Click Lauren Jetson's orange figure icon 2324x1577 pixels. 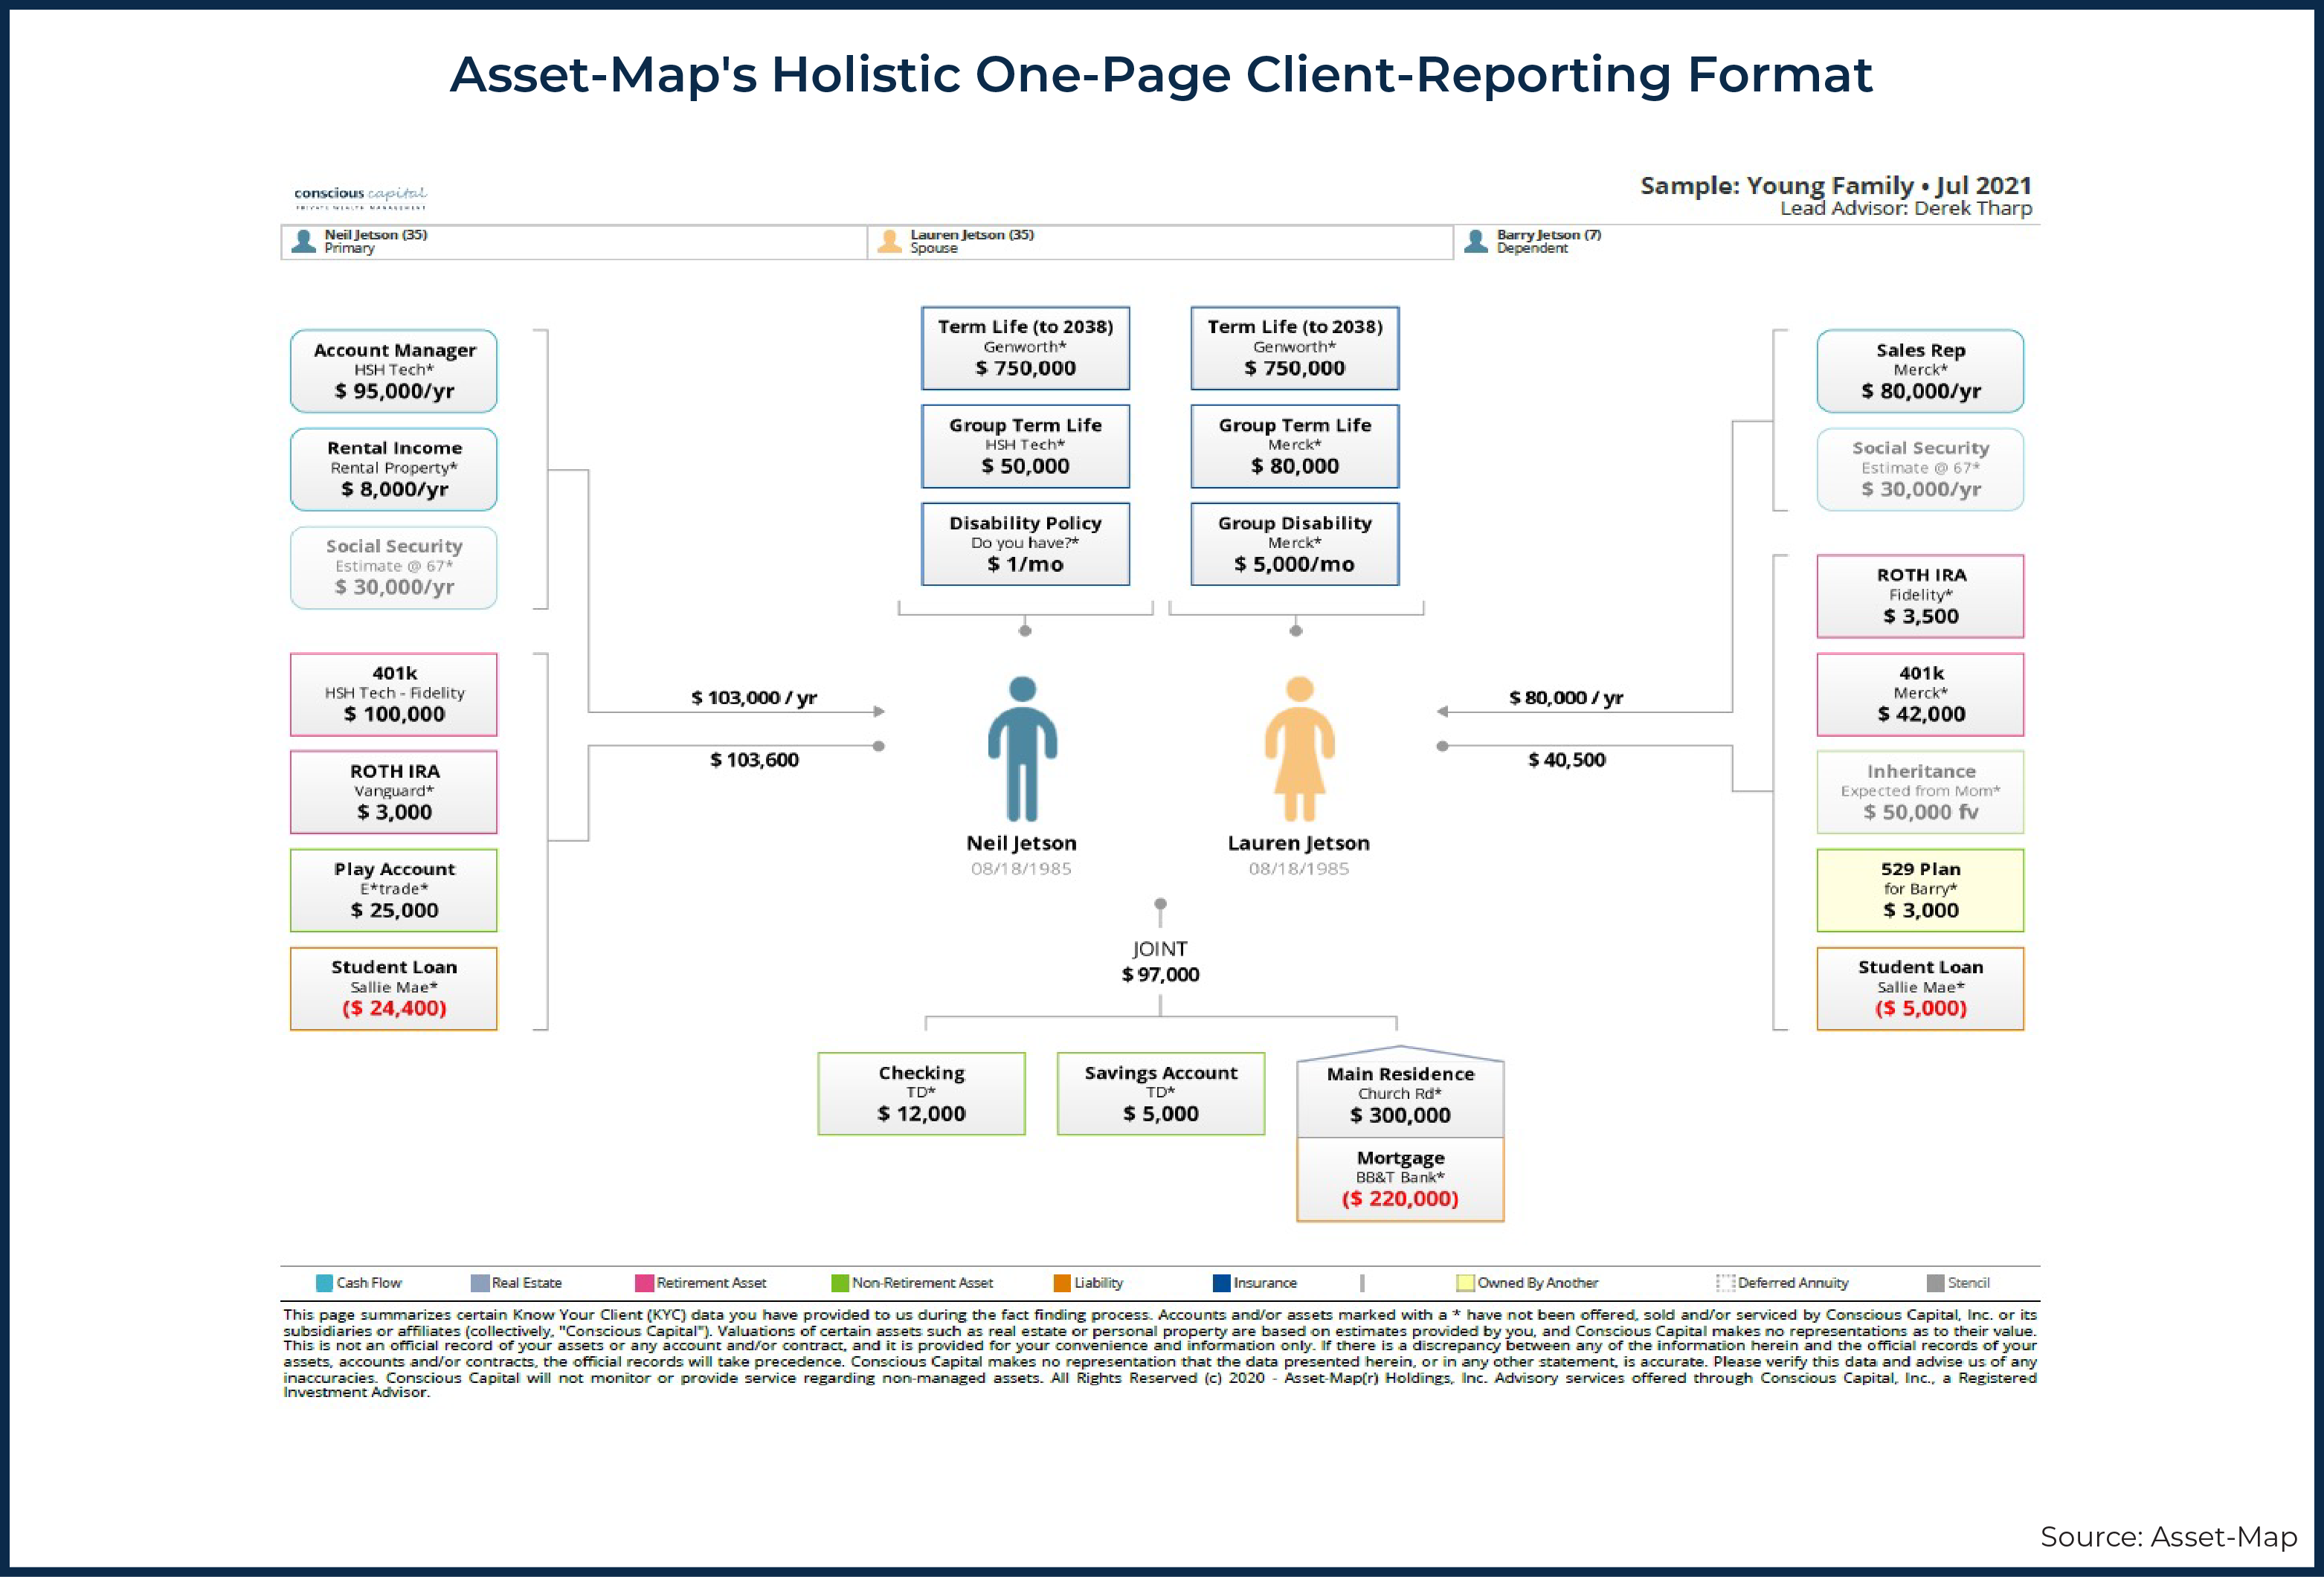(x=1299, y=748)
